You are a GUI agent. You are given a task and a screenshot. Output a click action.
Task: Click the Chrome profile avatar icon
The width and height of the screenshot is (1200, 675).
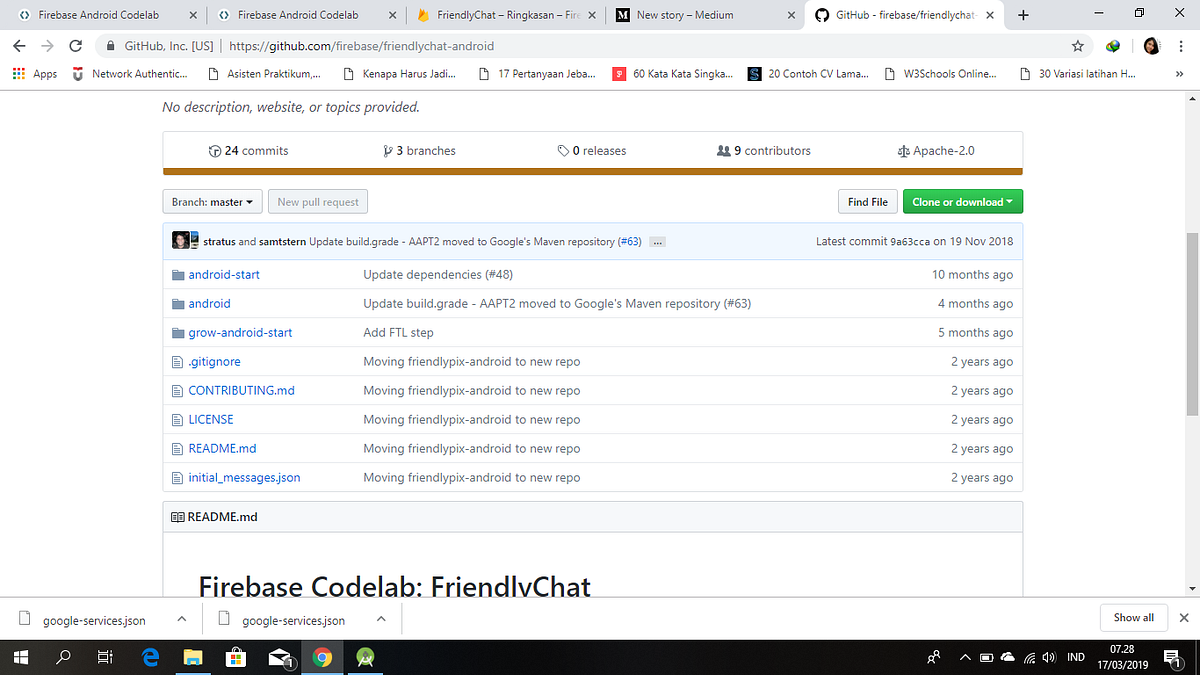coord(1151,46)
